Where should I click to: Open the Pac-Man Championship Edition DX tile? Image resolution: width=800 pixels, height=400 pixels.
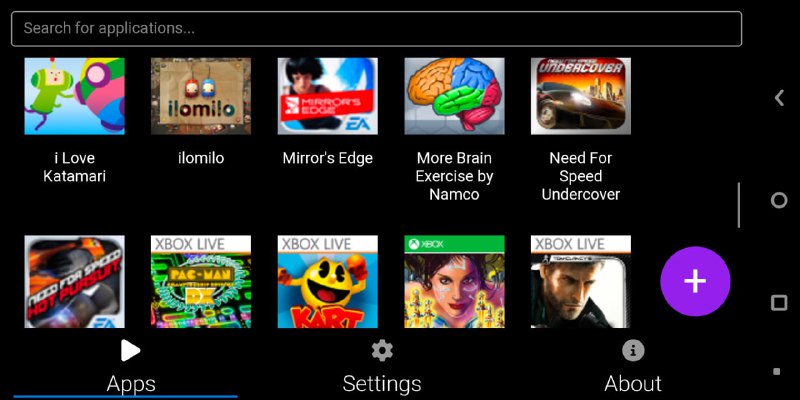tap(201, 282)
